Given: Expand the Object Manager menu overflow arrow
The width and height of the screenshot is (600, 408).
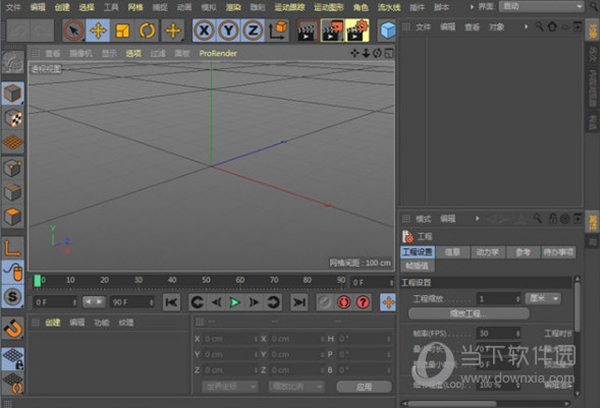Looking at the screenshot, I should pos(526,27).
